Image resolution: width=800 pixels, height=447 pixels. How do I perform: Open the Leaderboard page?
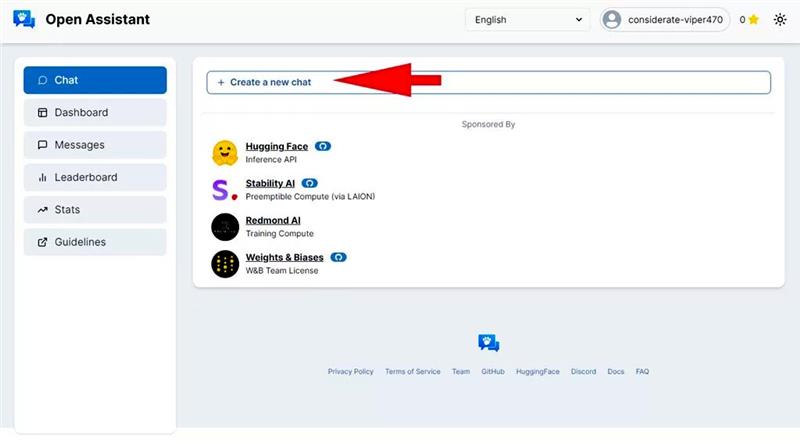(95, 177)
